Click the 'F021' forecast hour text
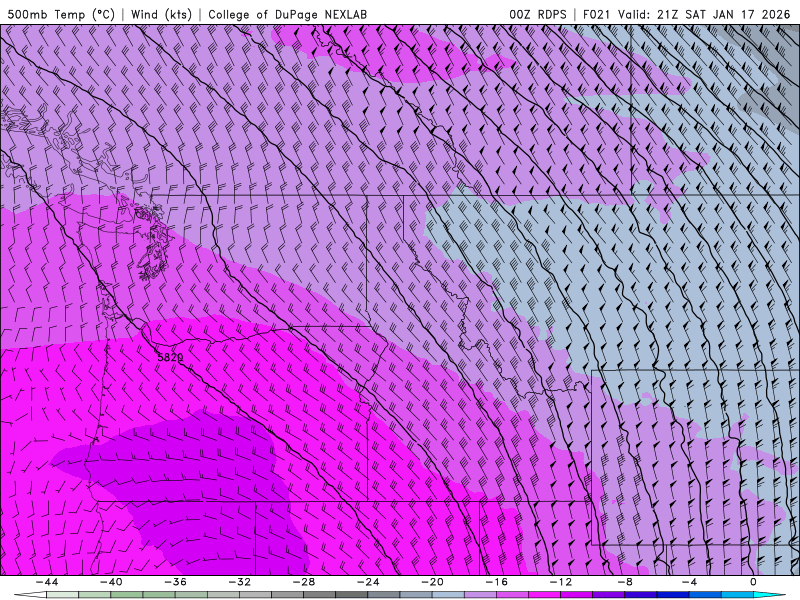The height and width of the screenshot is (600, 800). click(597, 14)
